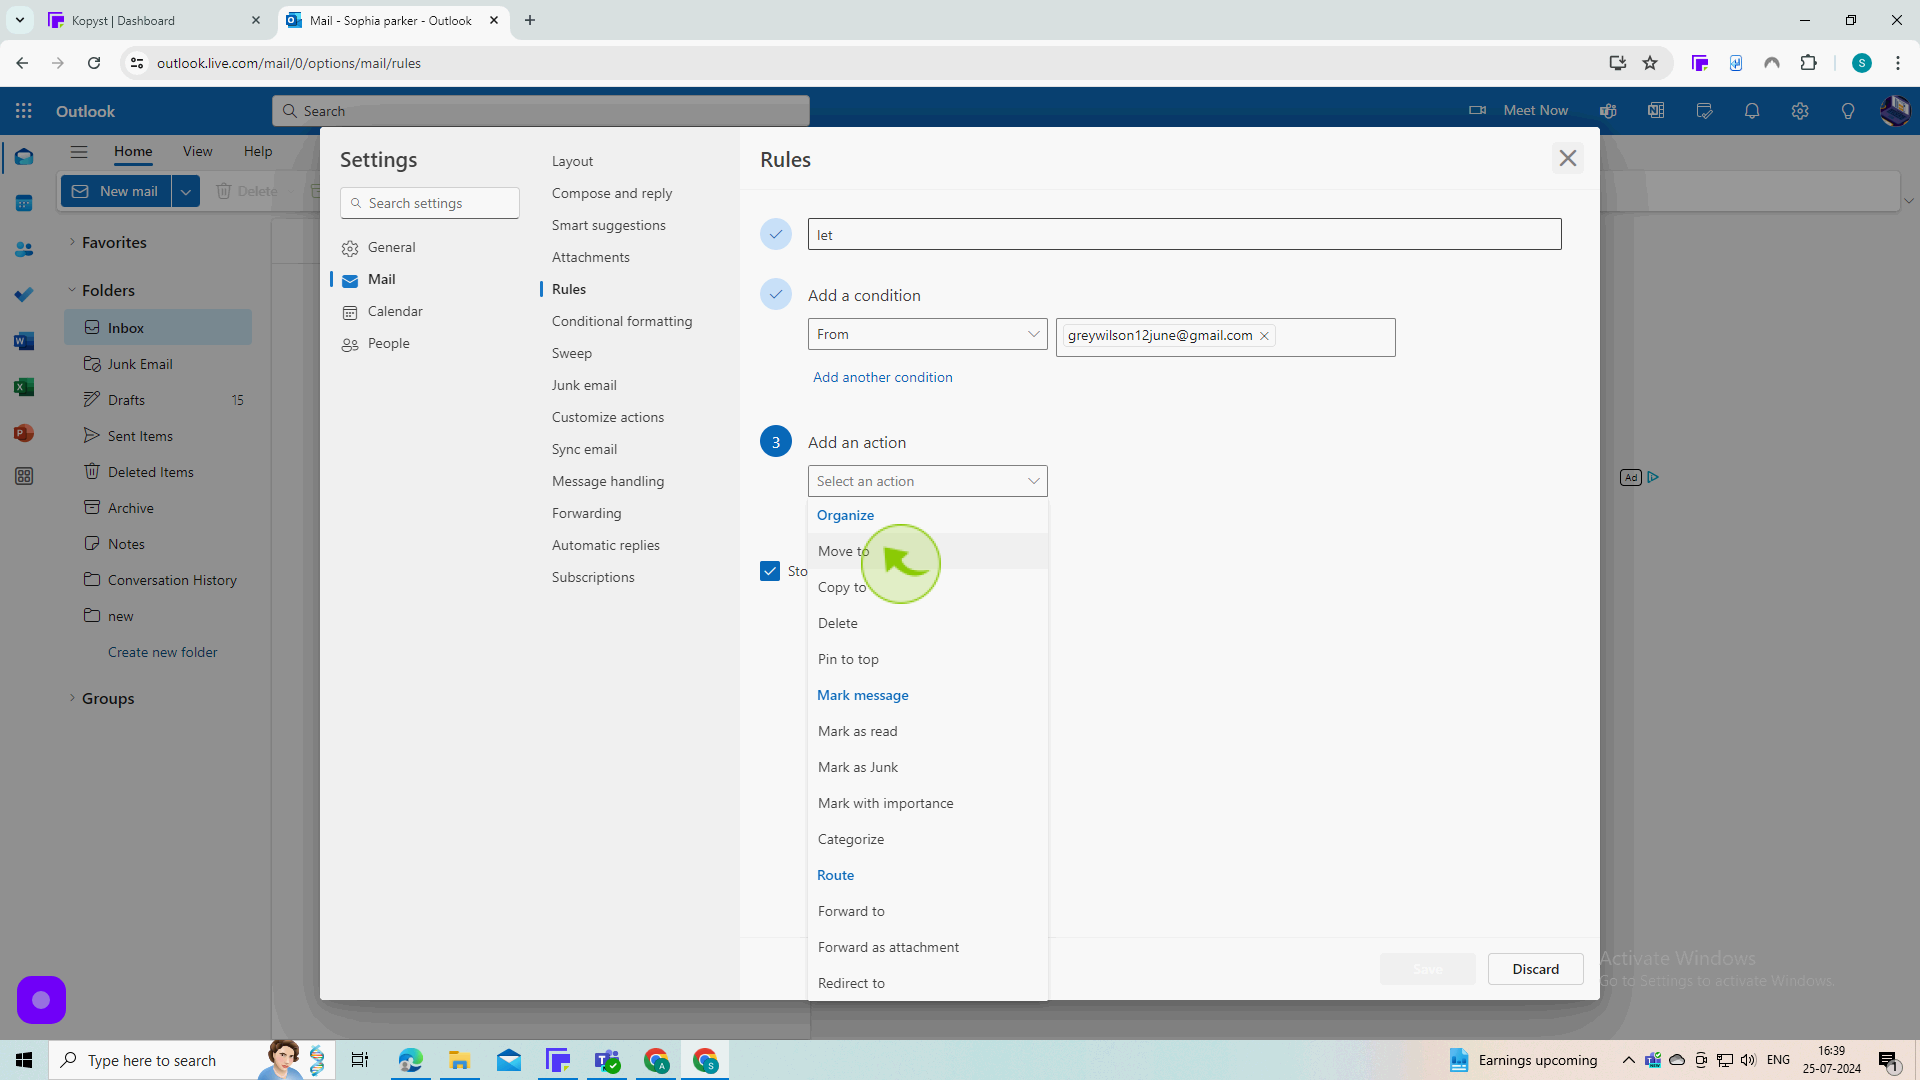Launch Excel from the app rail
Image resolution: width=1920 pixels, height=1080 pixels.
(x=24, y=387)
